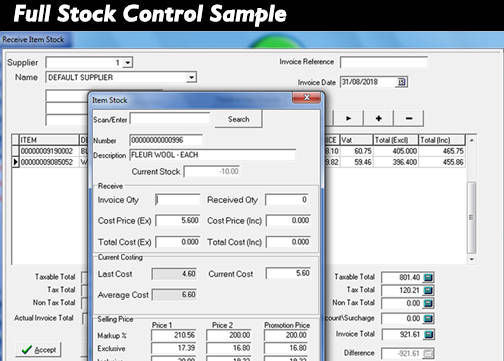Click the Last Cost field 4.60
The height and width of the screenshot is (361, 504).
174,274
